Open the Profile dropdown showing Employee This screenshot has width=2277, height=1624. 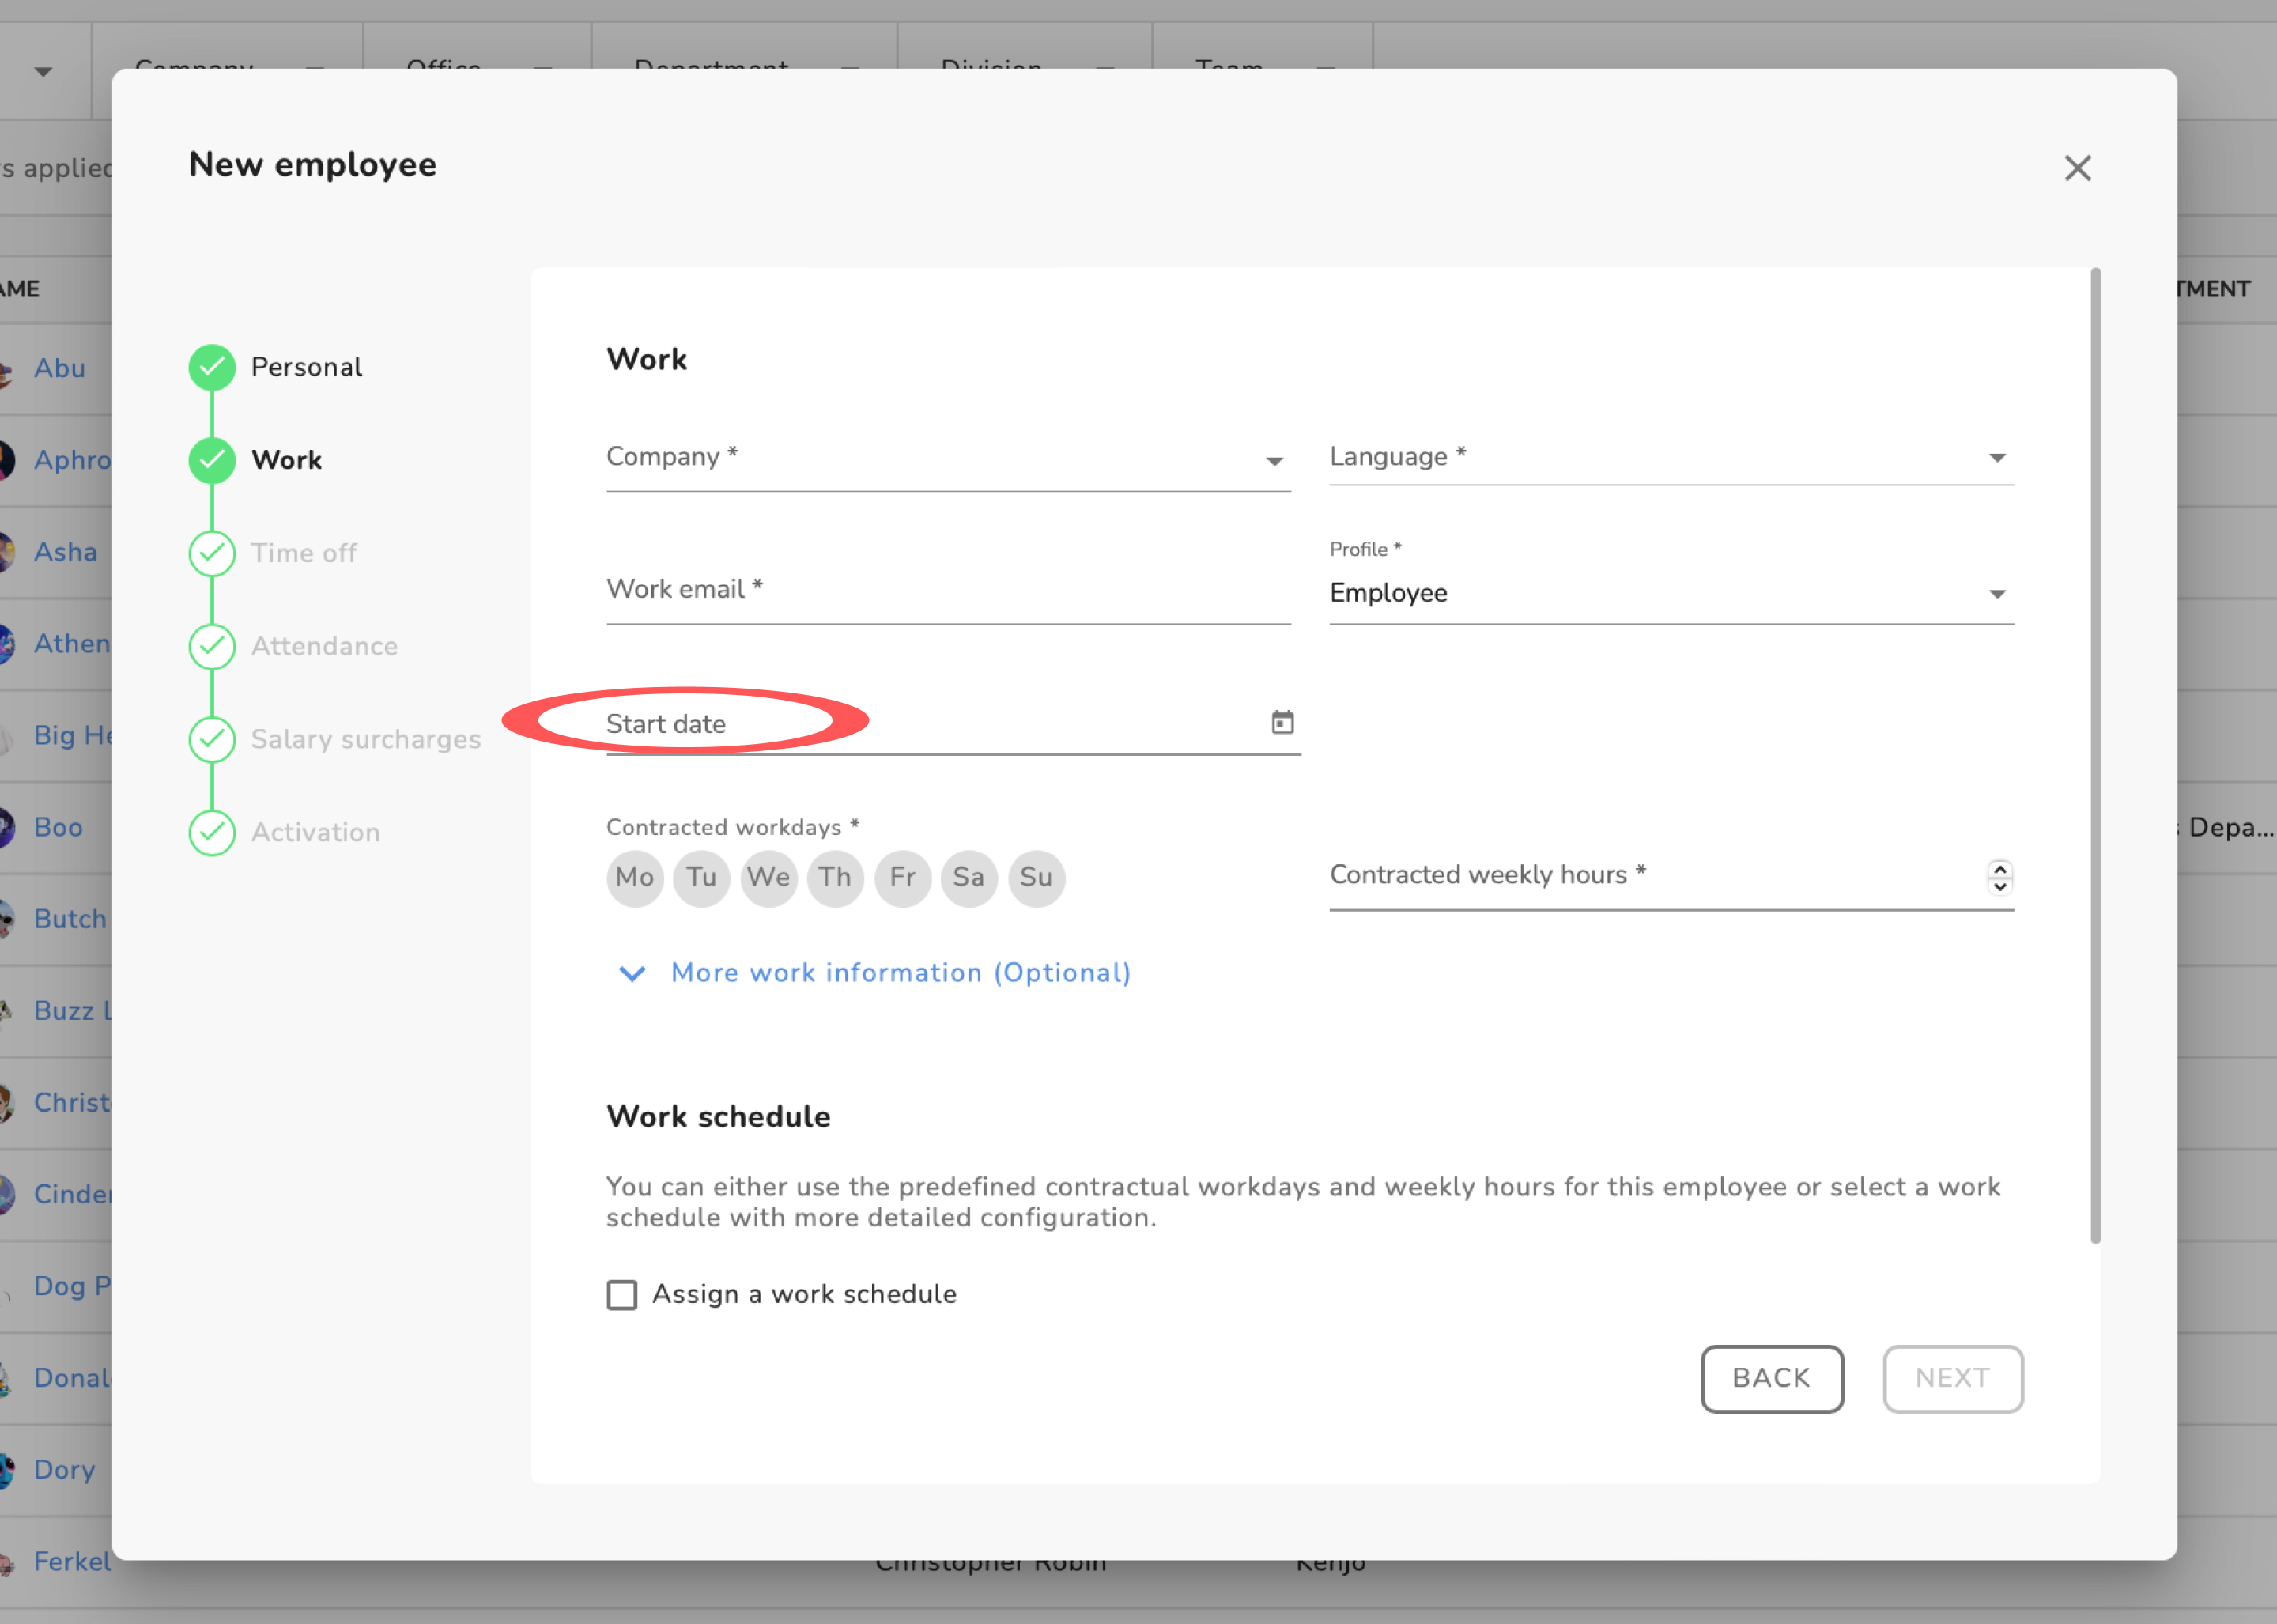pos(1670,593)
